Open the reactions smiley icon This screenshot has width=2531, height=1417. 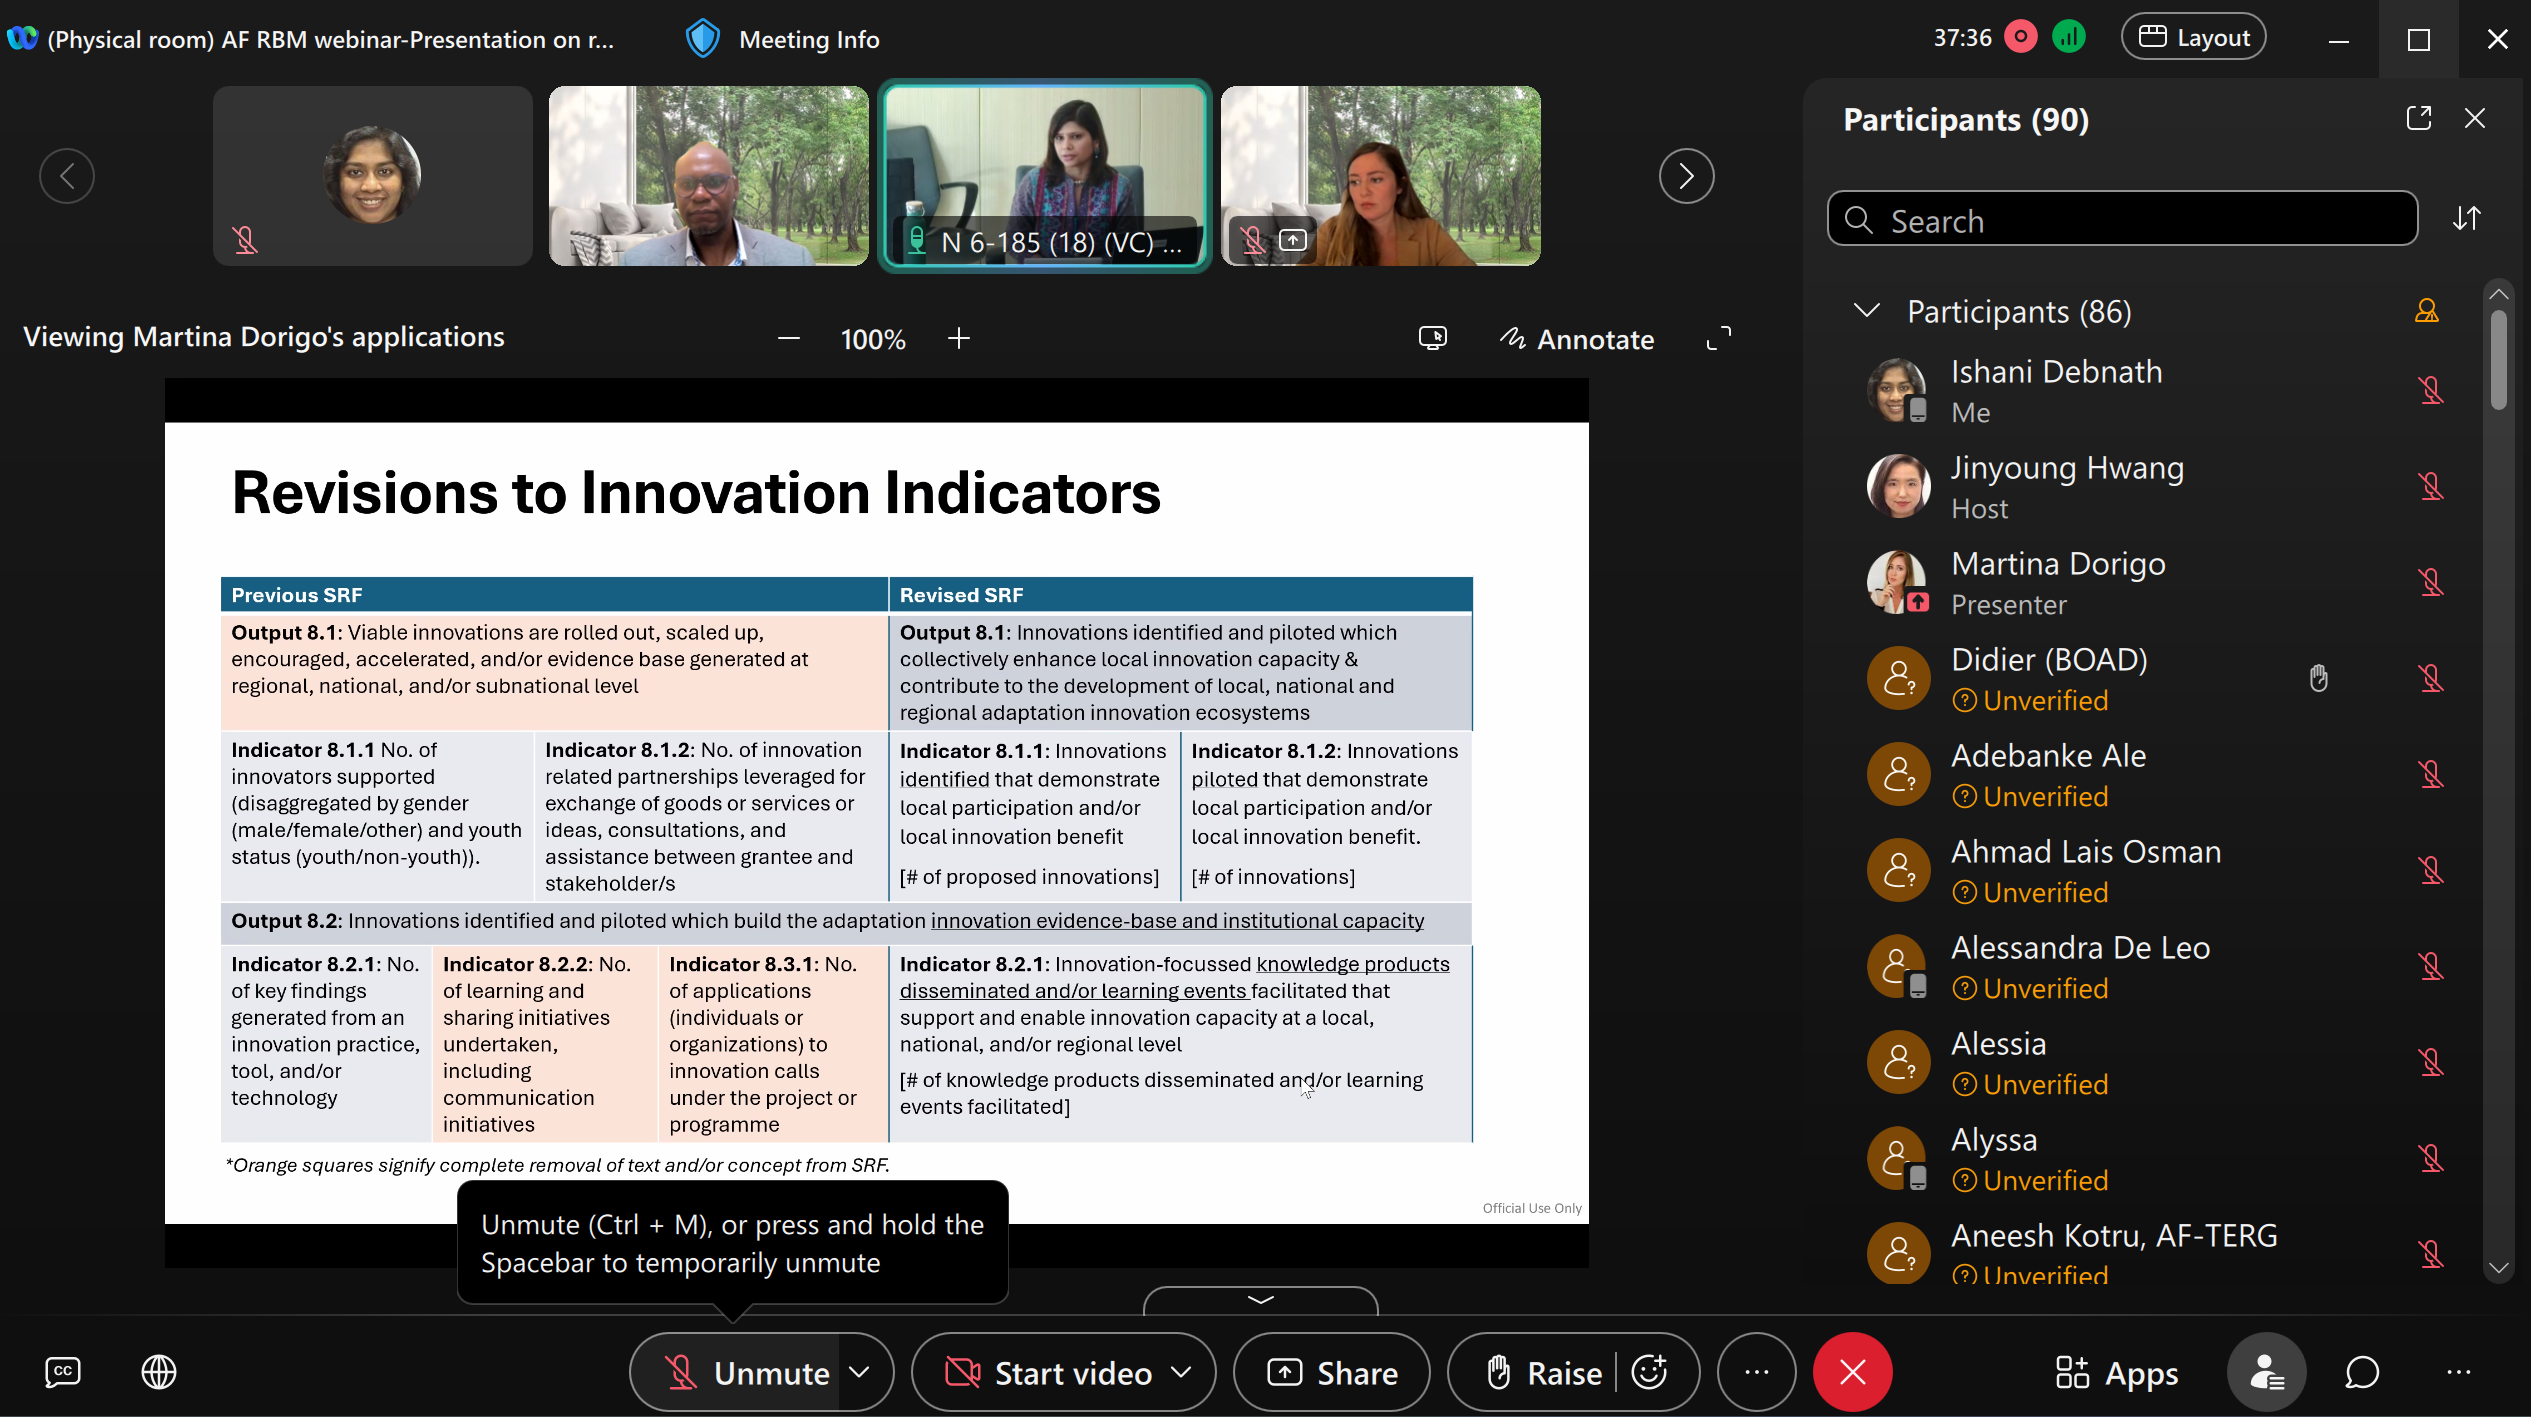click(1649, 1372)
